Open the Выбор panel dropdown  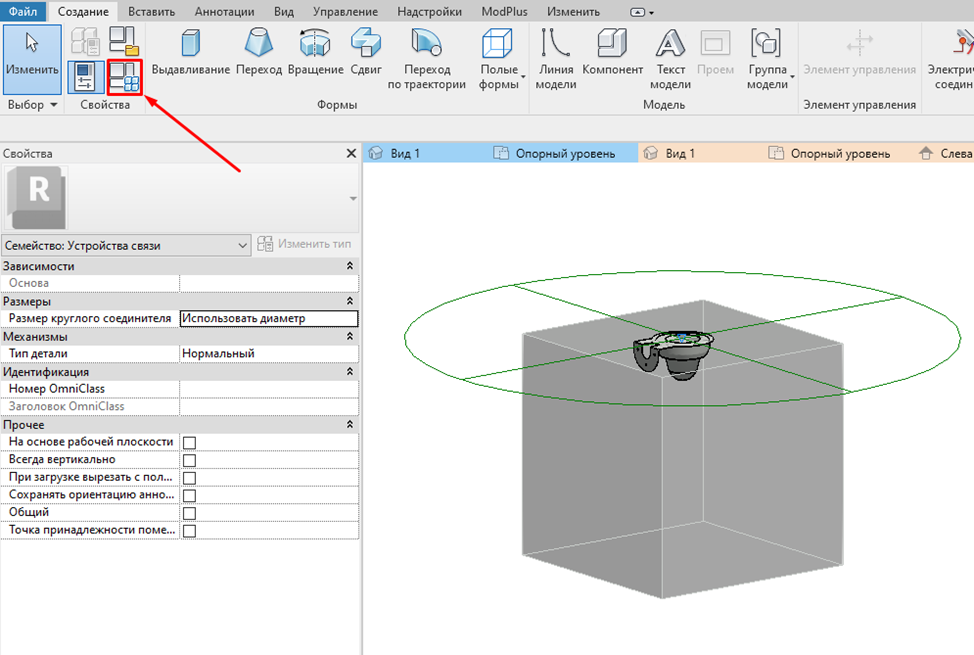click(x=32, y=105)
